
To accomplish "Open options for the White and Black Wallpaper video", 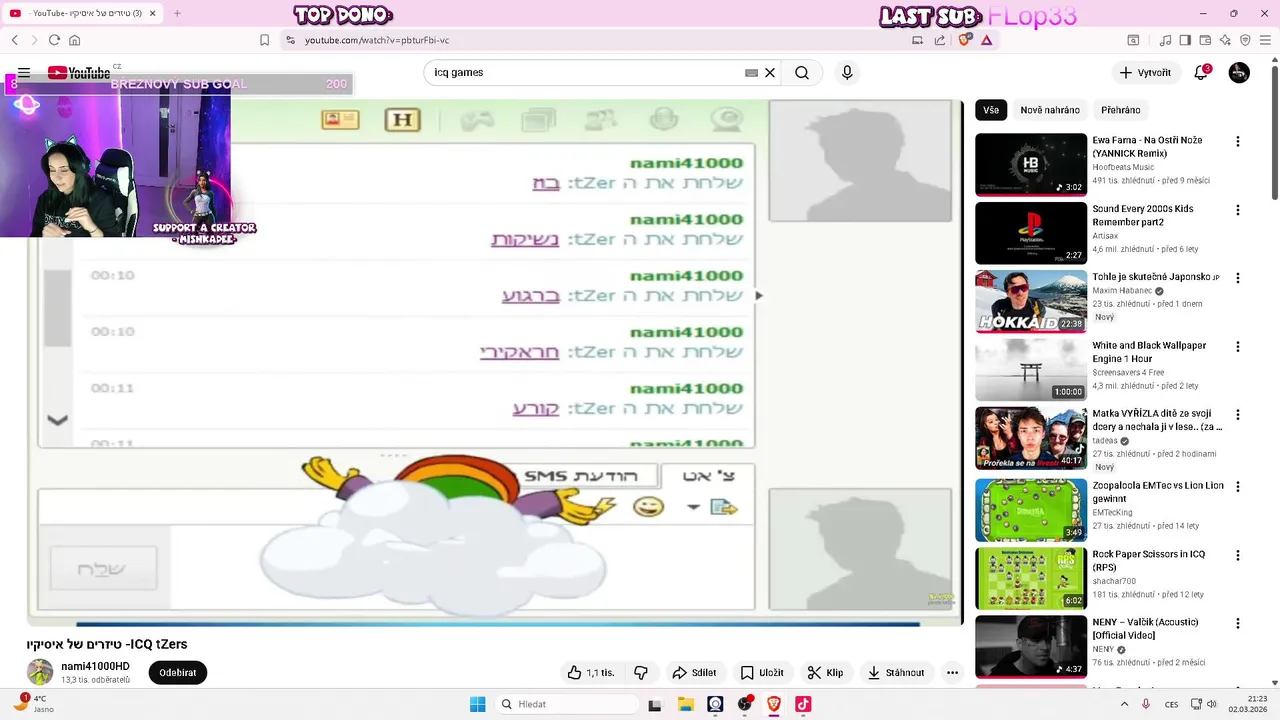I will (x=1238, y=347).
